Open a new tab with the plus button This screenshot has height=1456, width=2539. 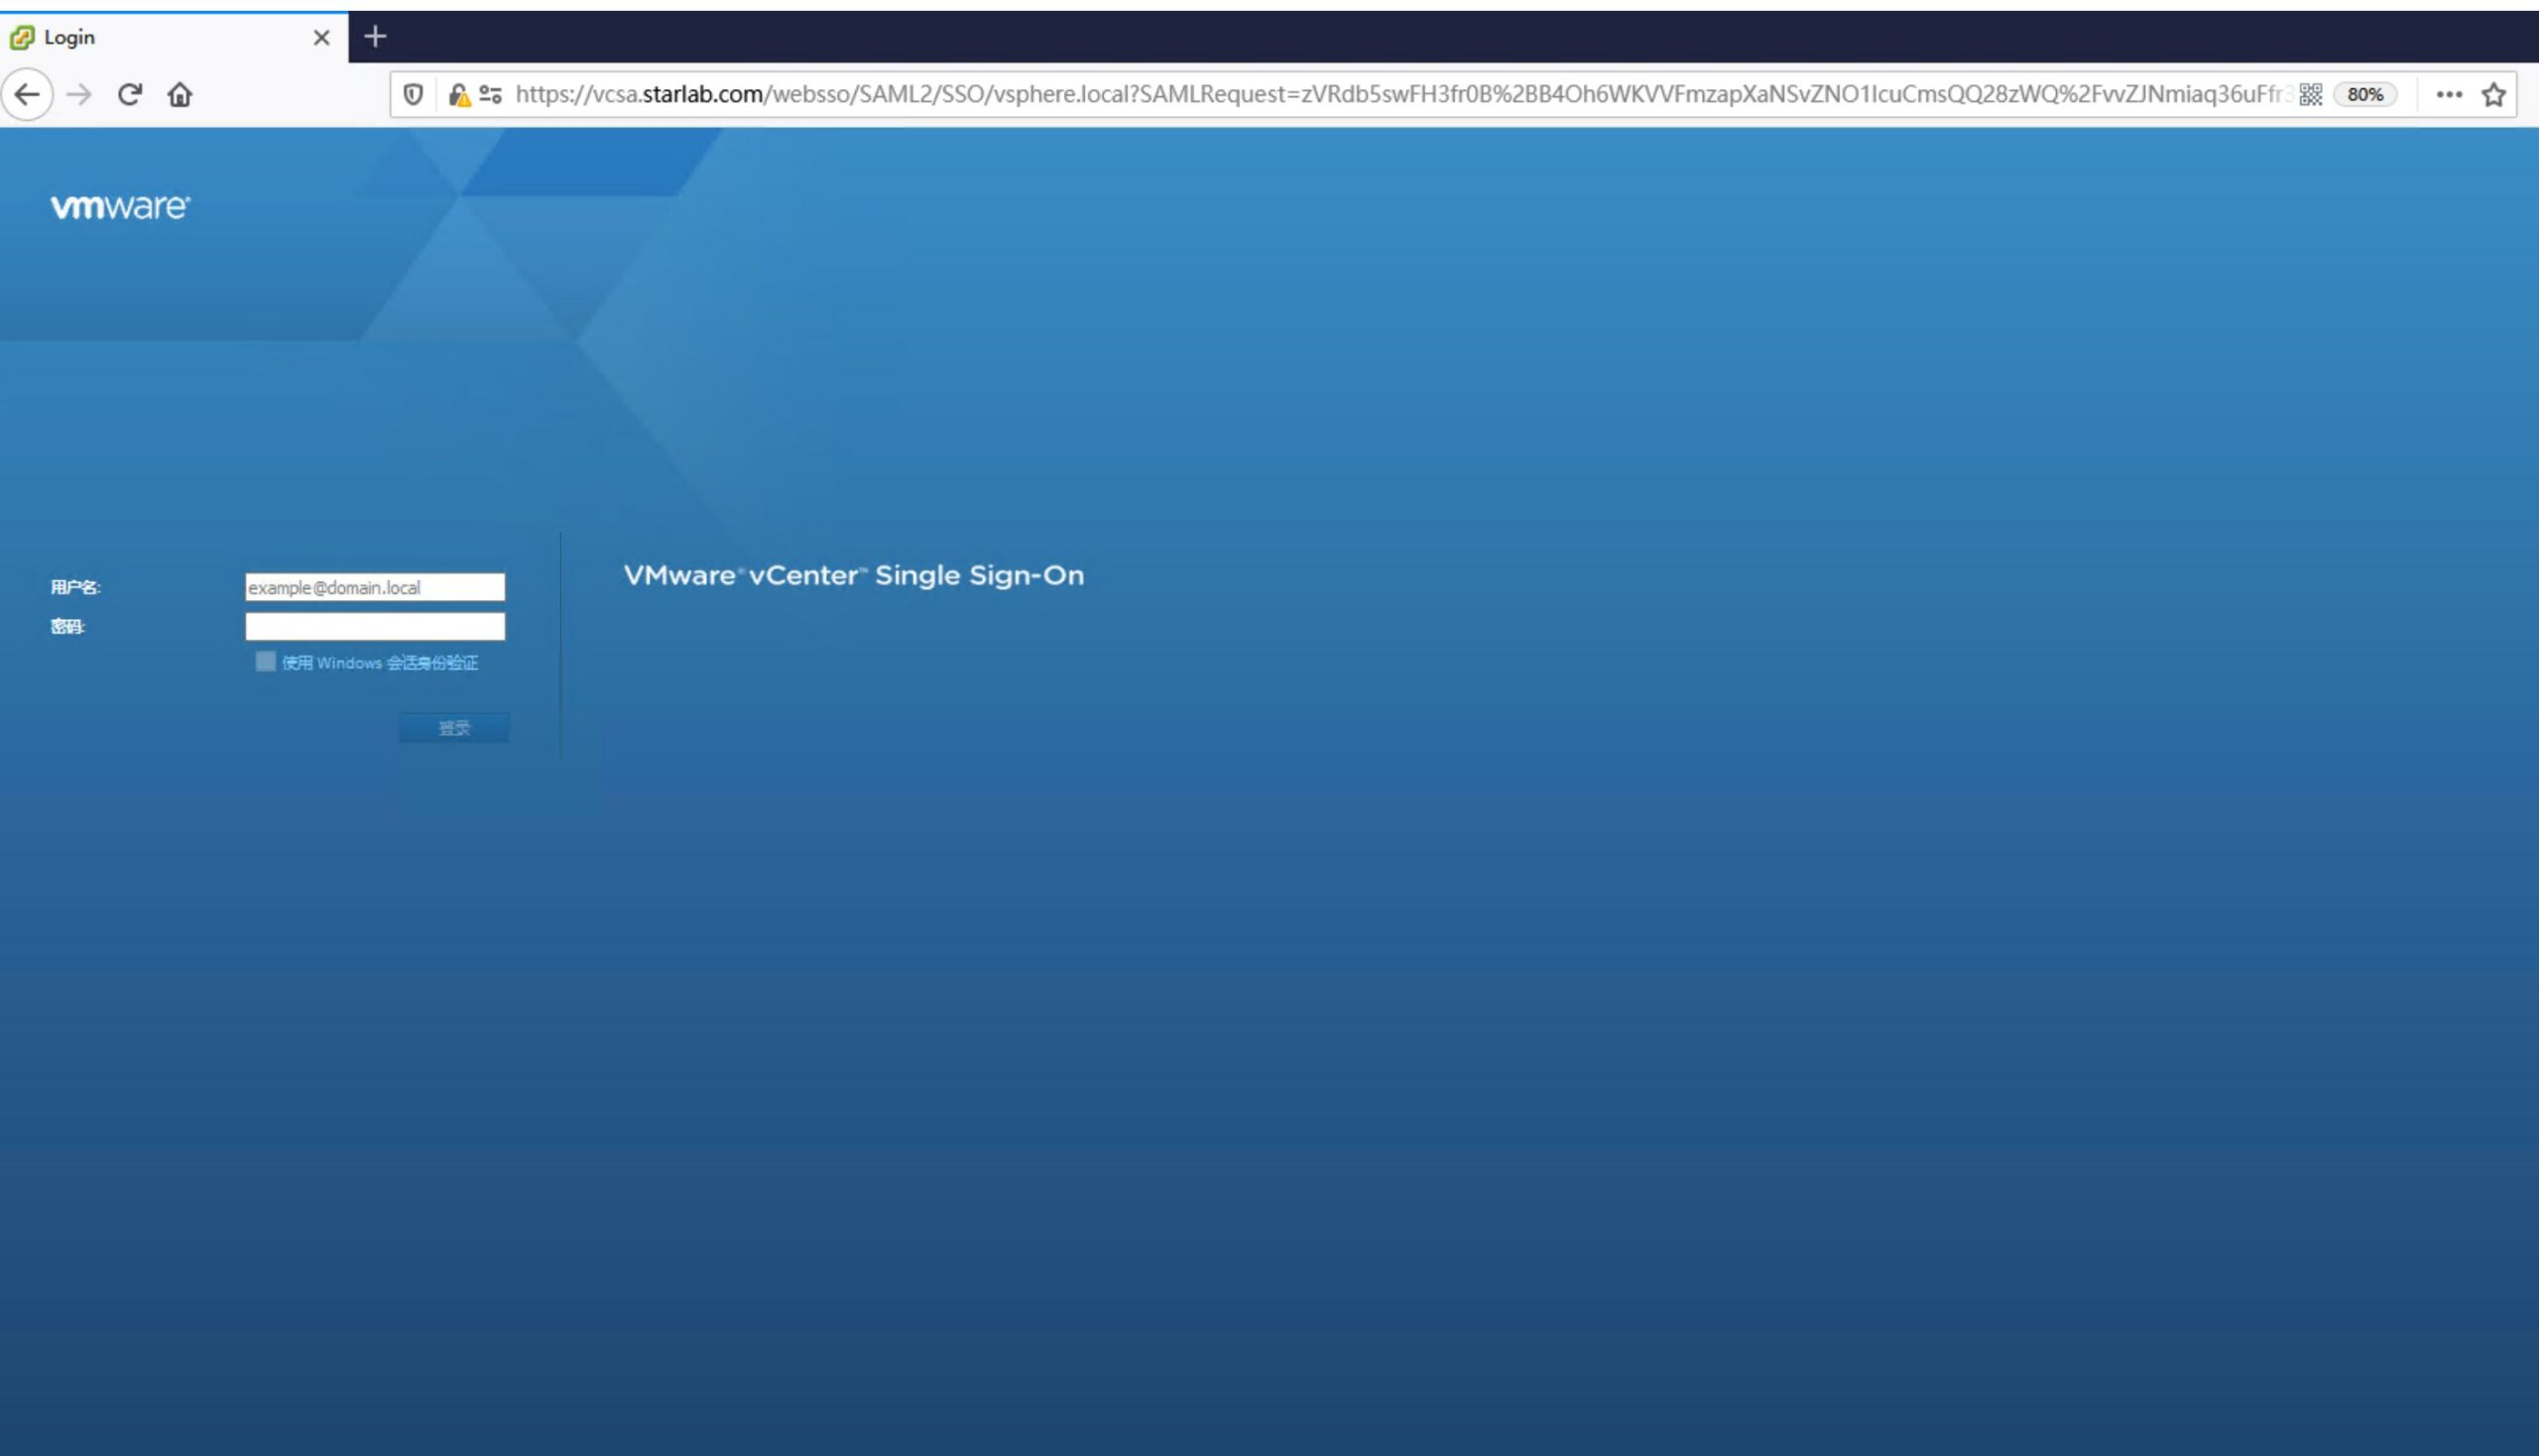tap(375, 37)
